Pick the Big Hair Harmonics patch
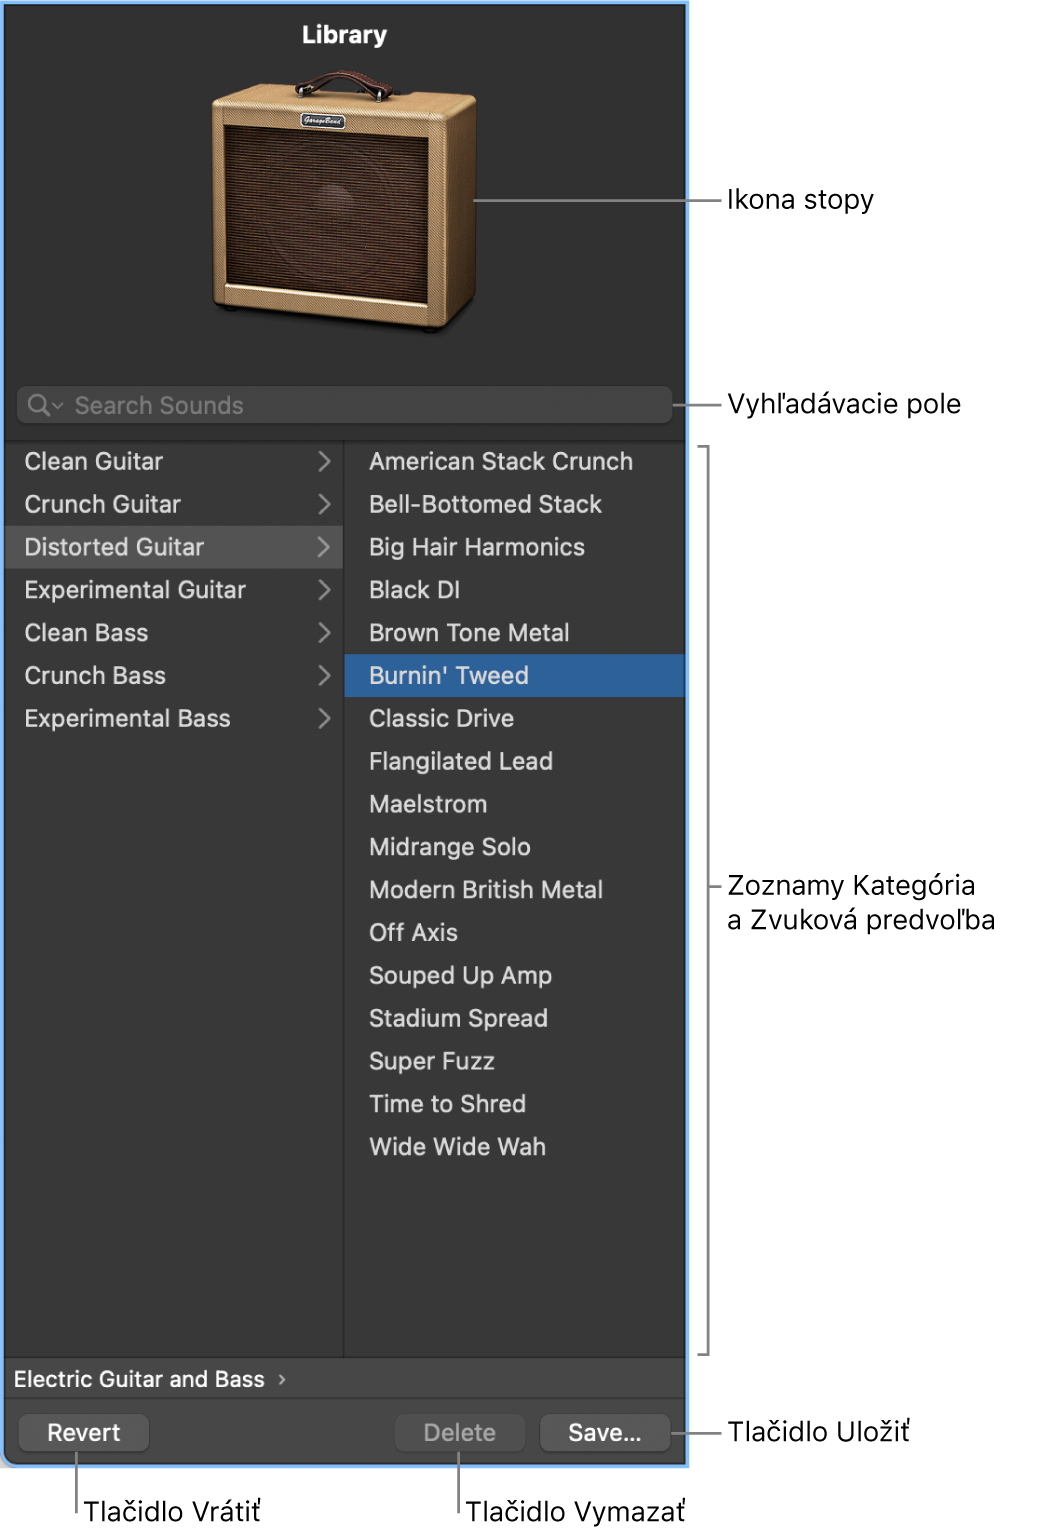Screen dimensions: 1059x1532 476,547
